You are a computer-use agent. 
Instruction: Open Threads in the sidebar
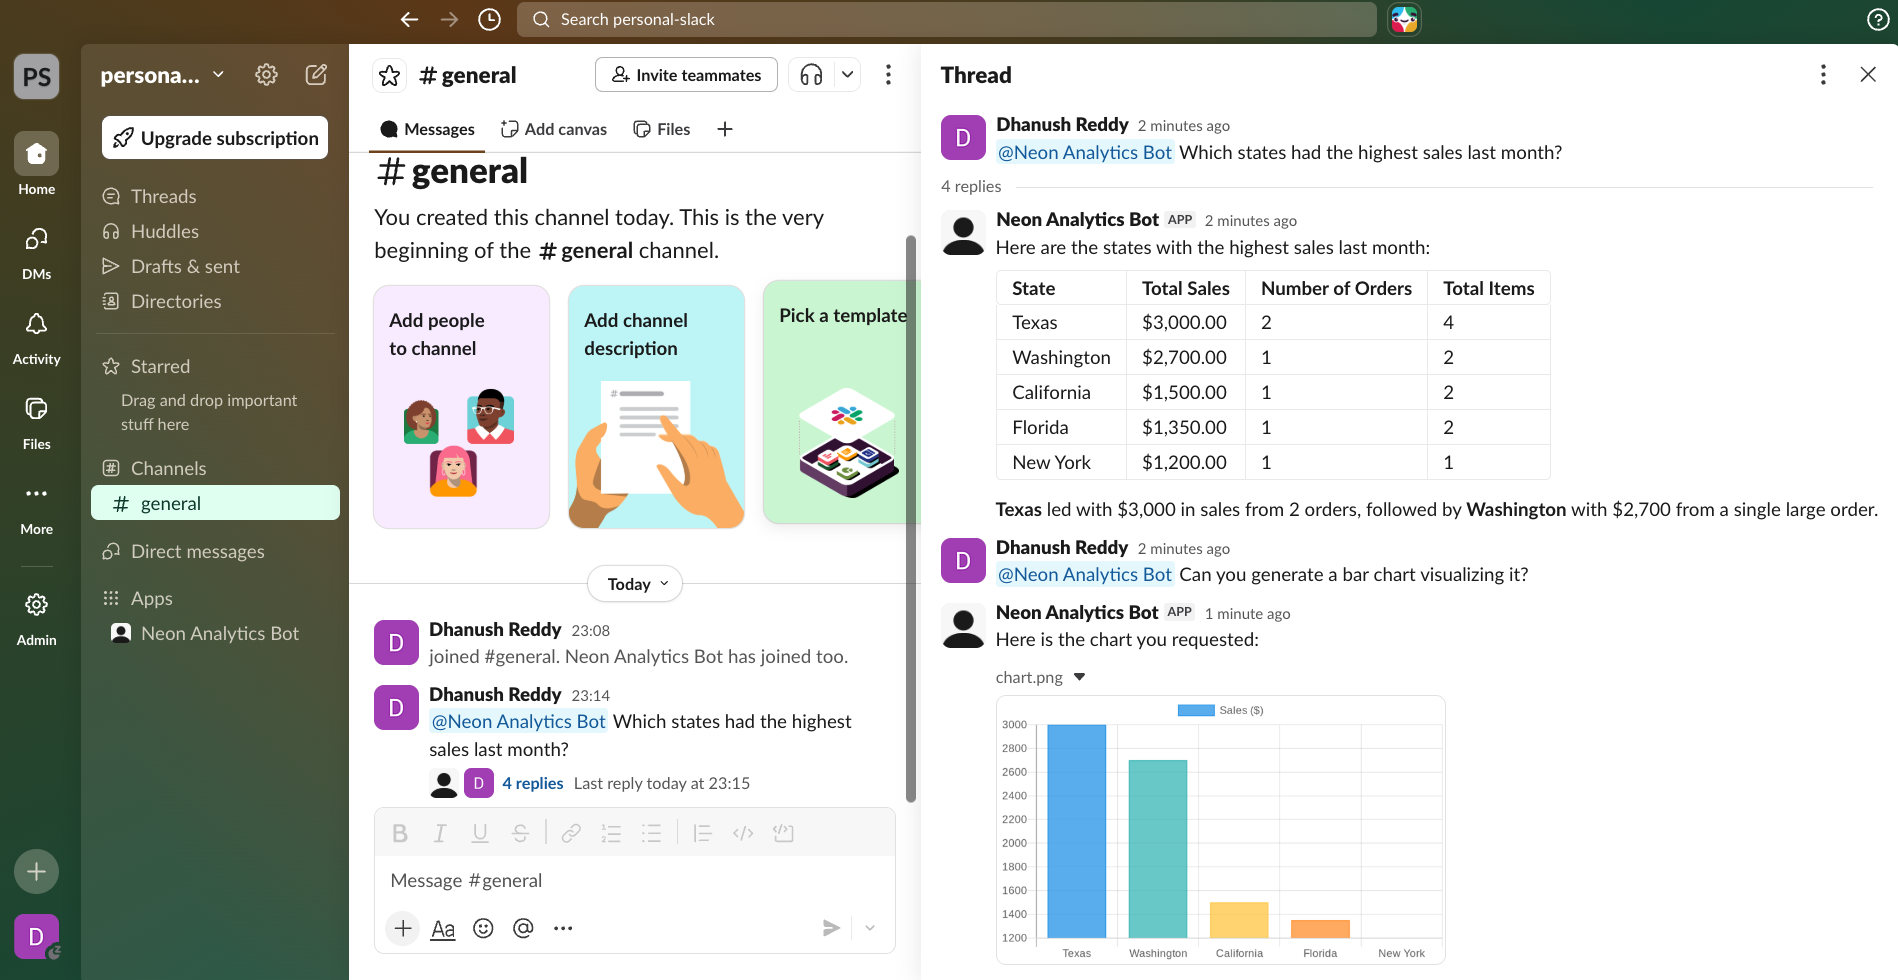click(x=215, y=196)
